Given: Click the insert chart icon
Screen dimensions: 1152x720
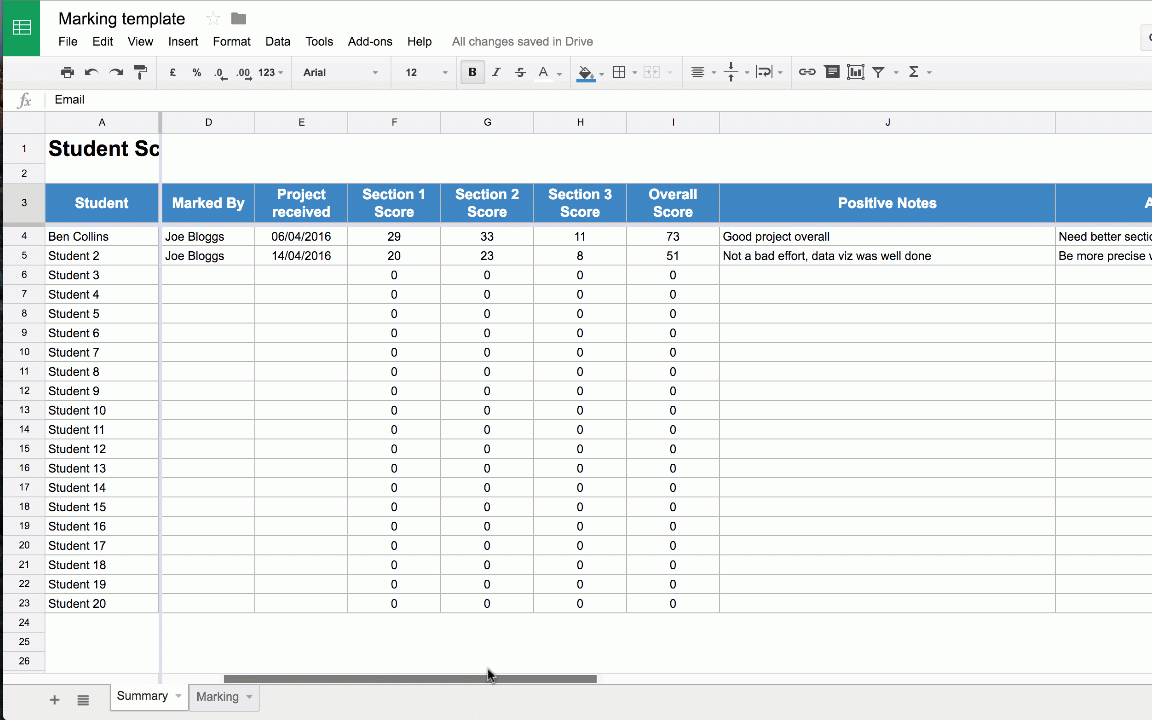Looking at the screenshot, I should (x=856, y=72).
